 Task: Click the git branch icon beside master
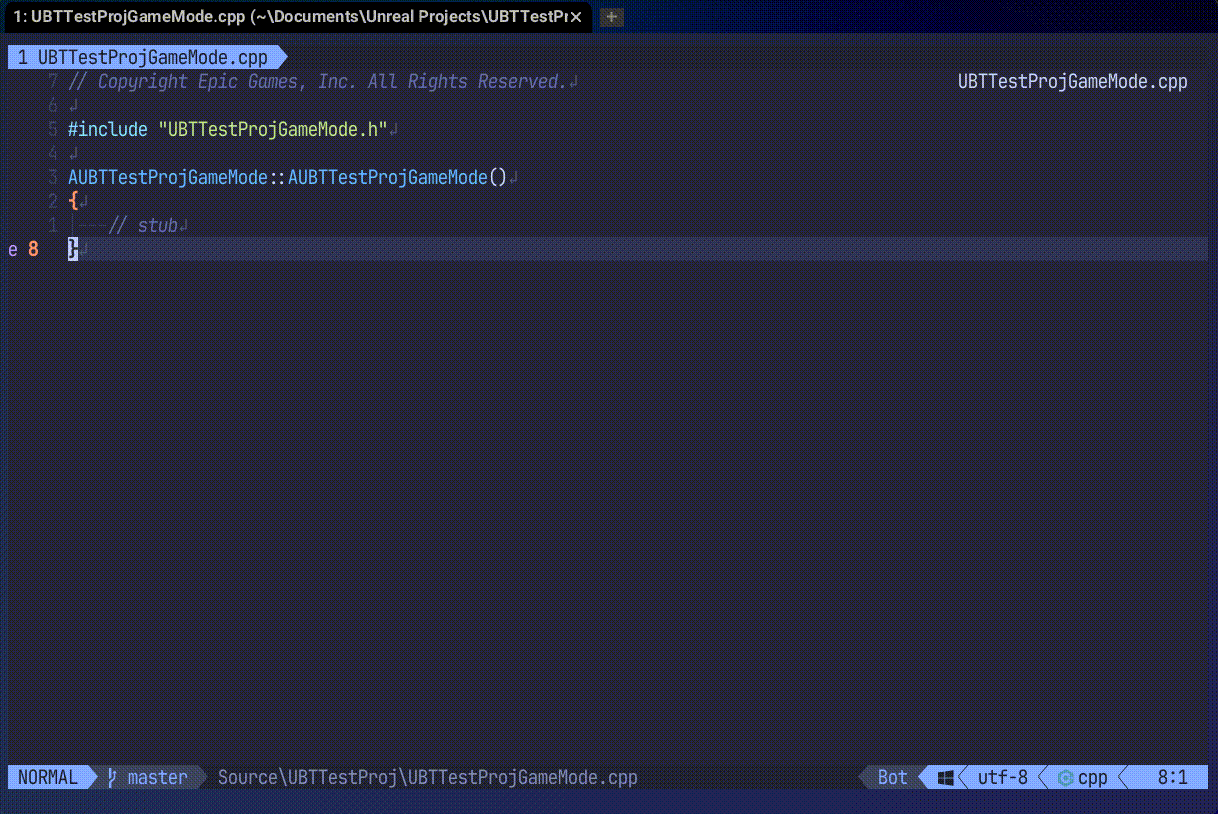113,777
